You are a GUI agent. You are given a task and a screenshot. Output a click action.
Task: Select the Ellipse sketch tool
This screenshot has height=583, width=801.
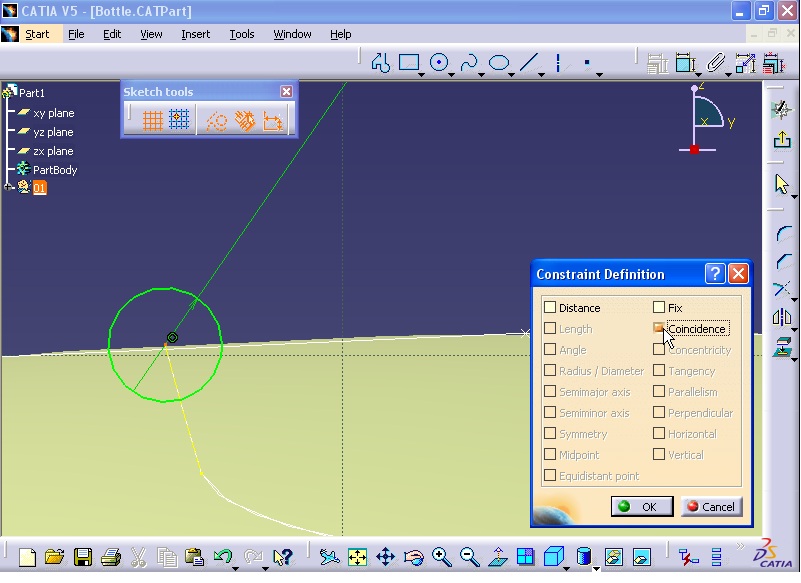499,62
